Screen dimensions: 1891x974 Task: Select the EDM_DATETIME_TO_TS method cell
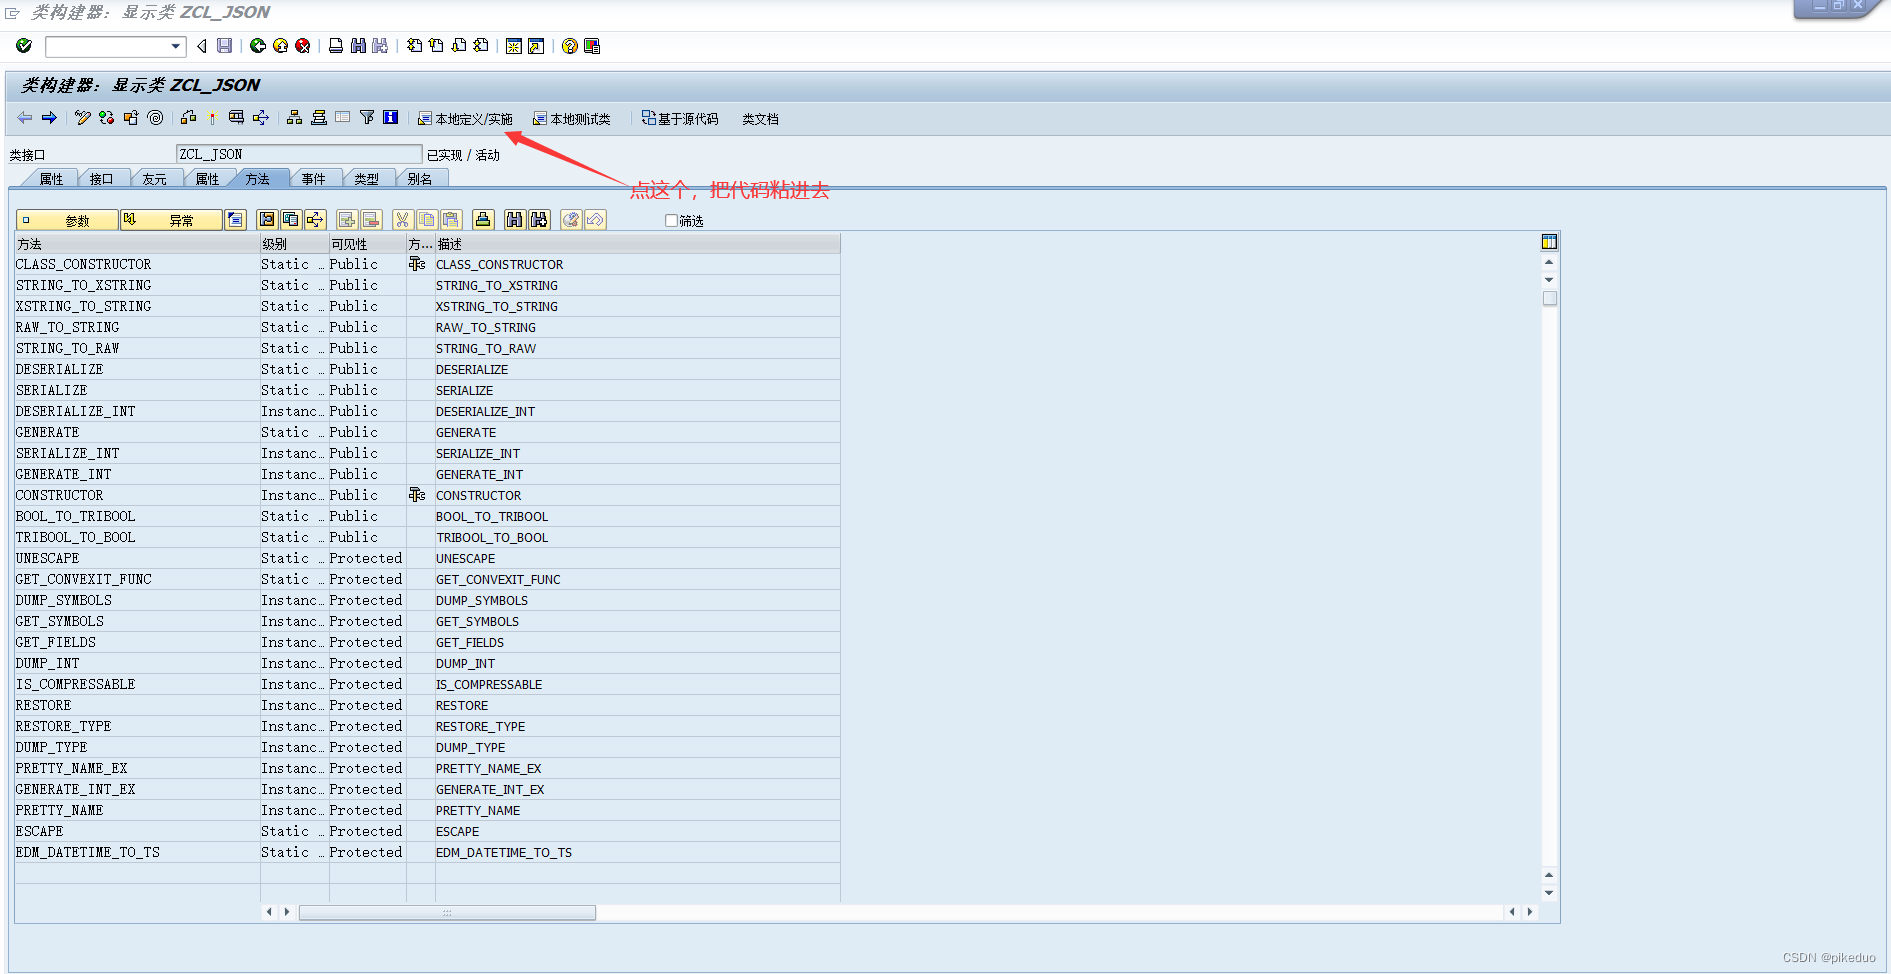point(137,852)
